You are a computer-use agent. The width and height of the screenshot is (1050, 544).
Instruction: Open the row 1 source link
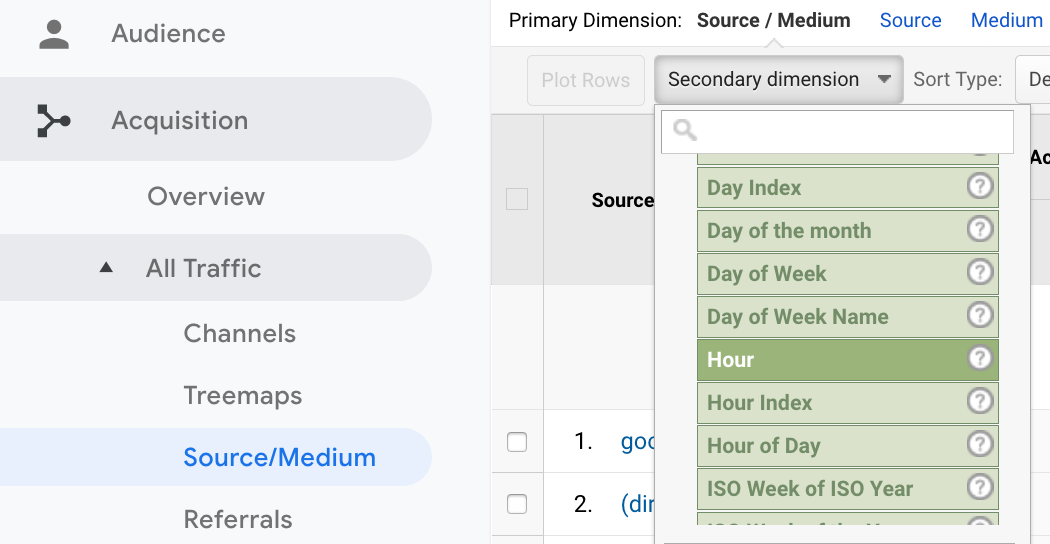(x=638, y=442)
